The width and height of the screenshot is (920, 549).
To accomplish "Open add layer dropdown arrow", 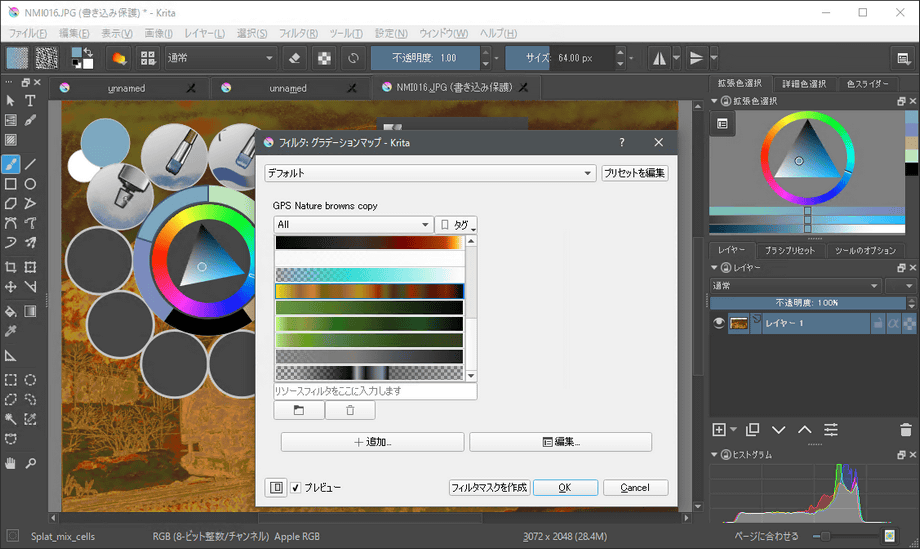I will pyautogui.click(x=733, y=430).
